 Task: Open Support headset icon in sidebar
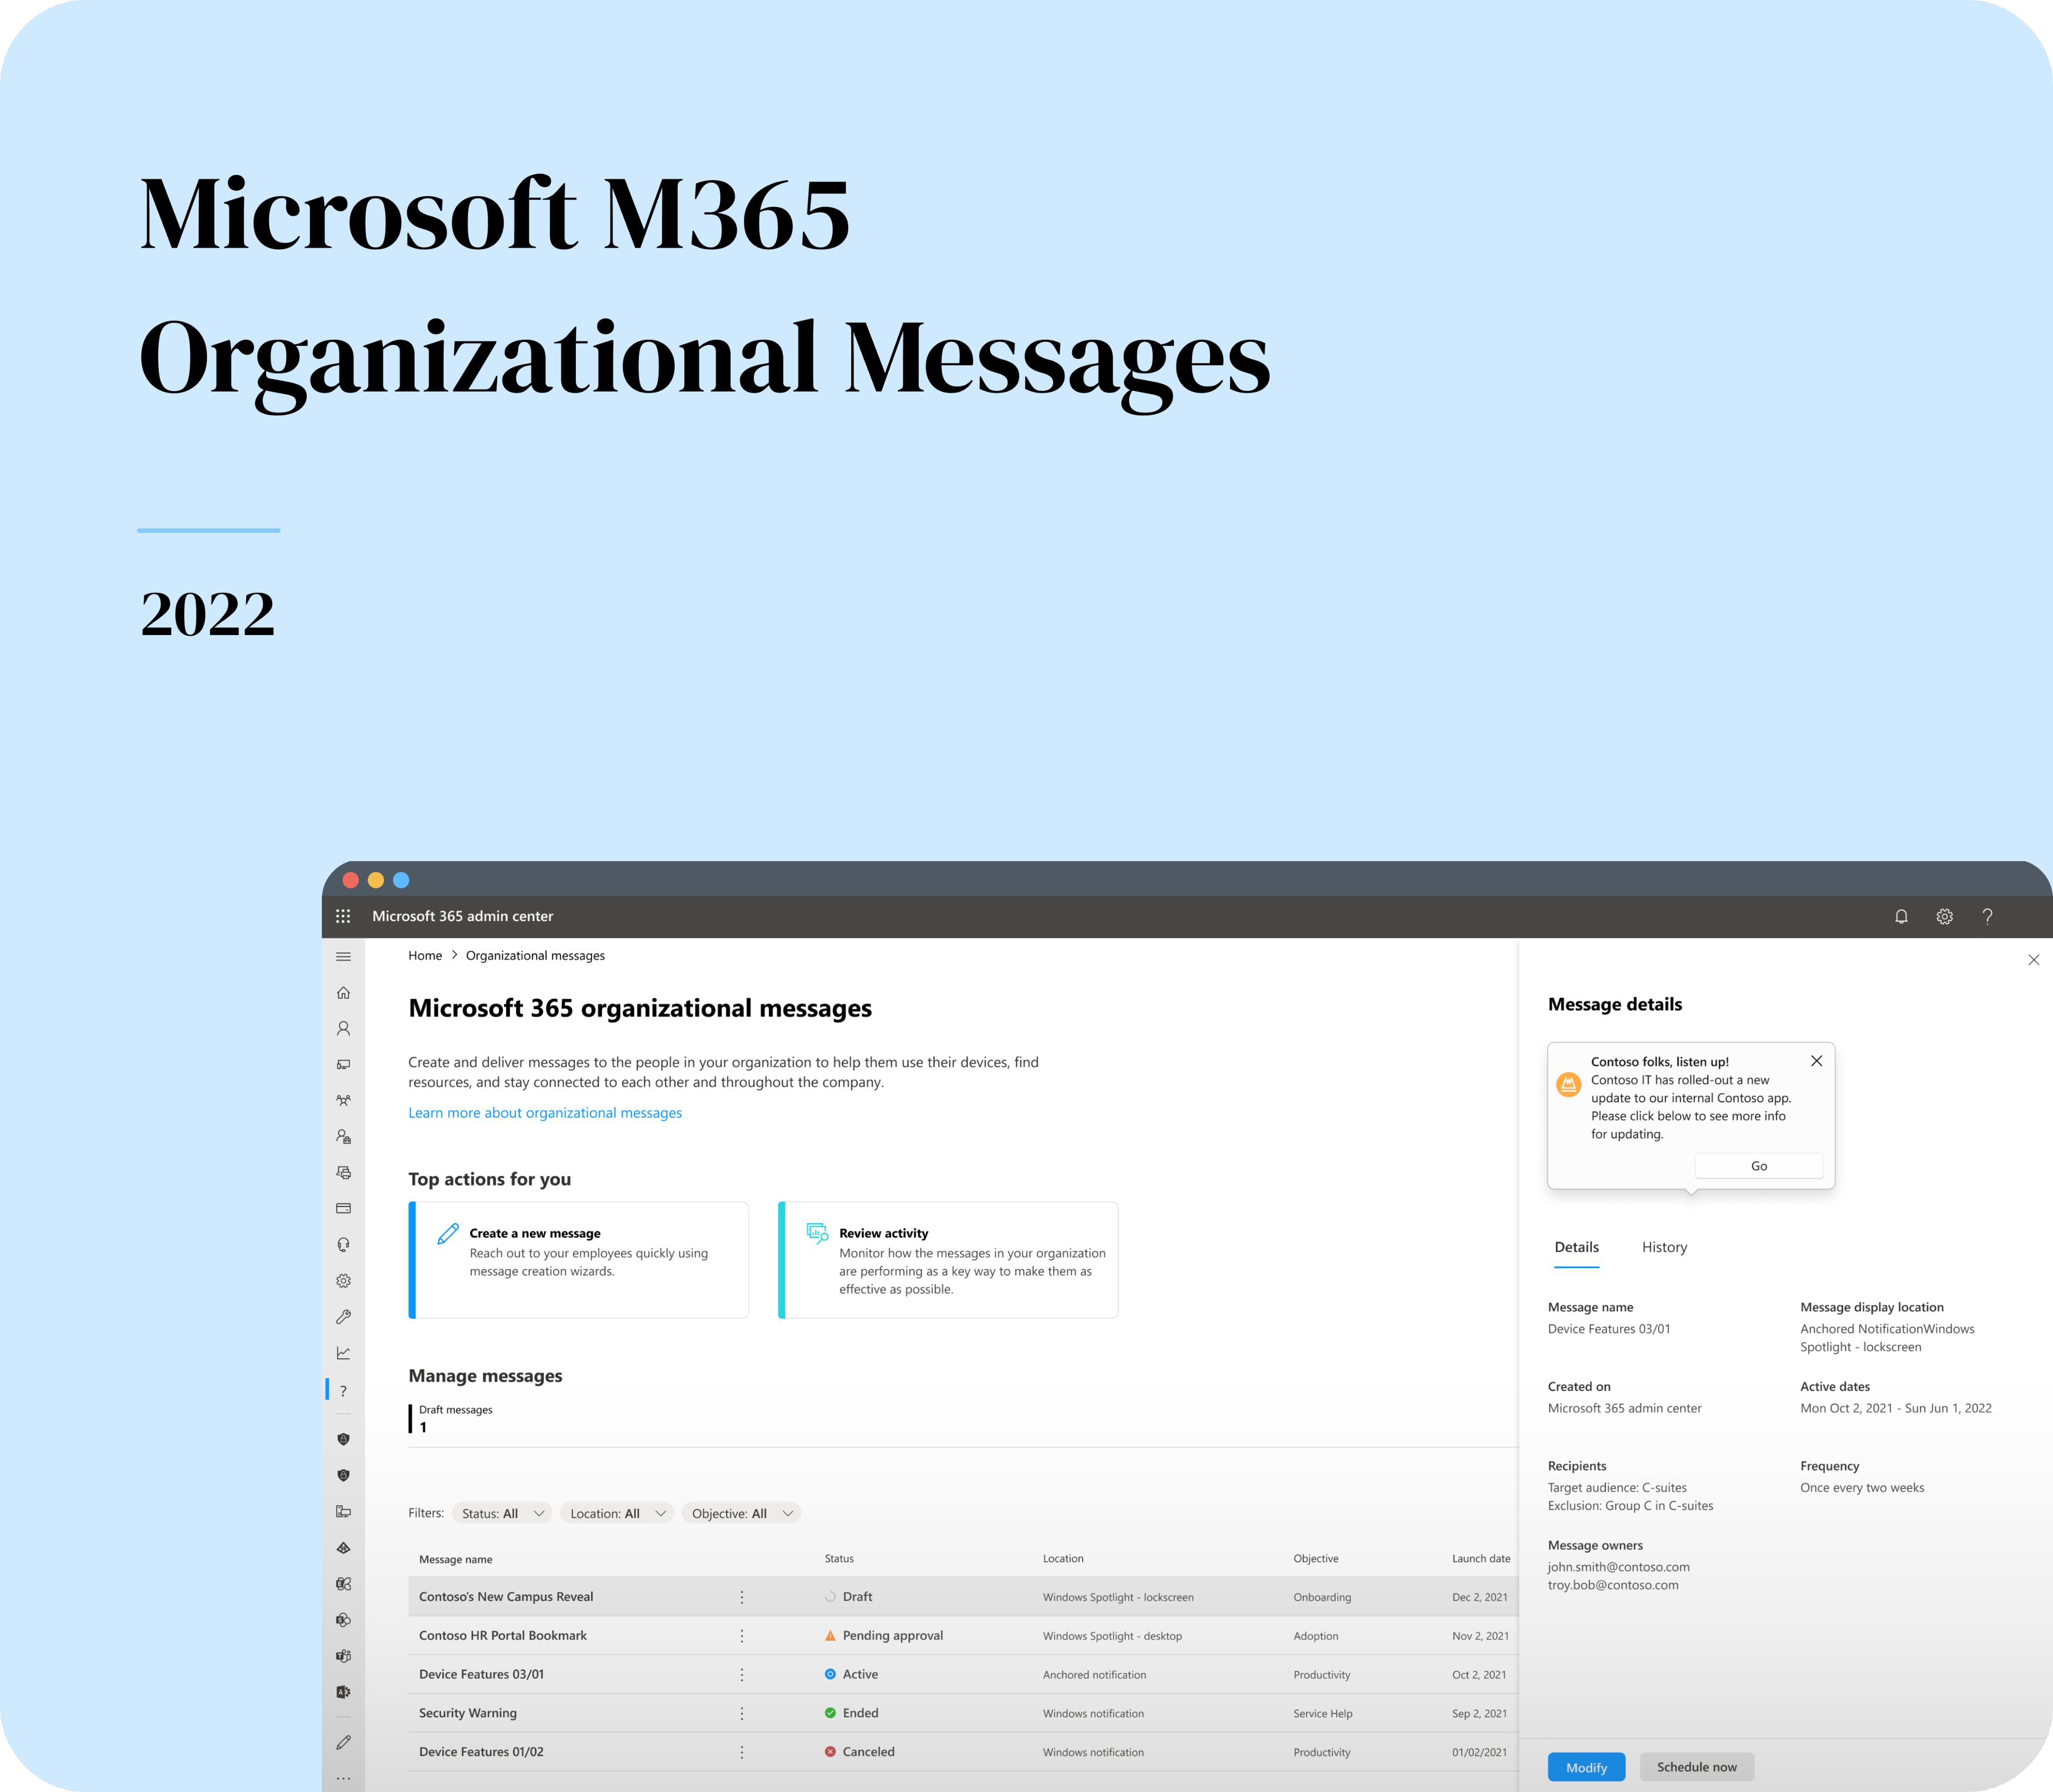click(x=343, y=1245)
